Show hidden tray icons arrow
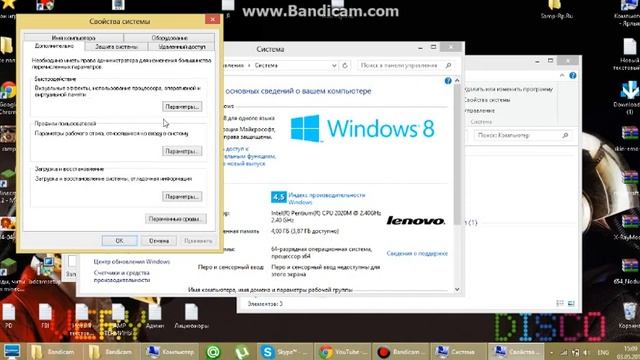This screenshot has height=360, width=640. (x=552, y=352)
